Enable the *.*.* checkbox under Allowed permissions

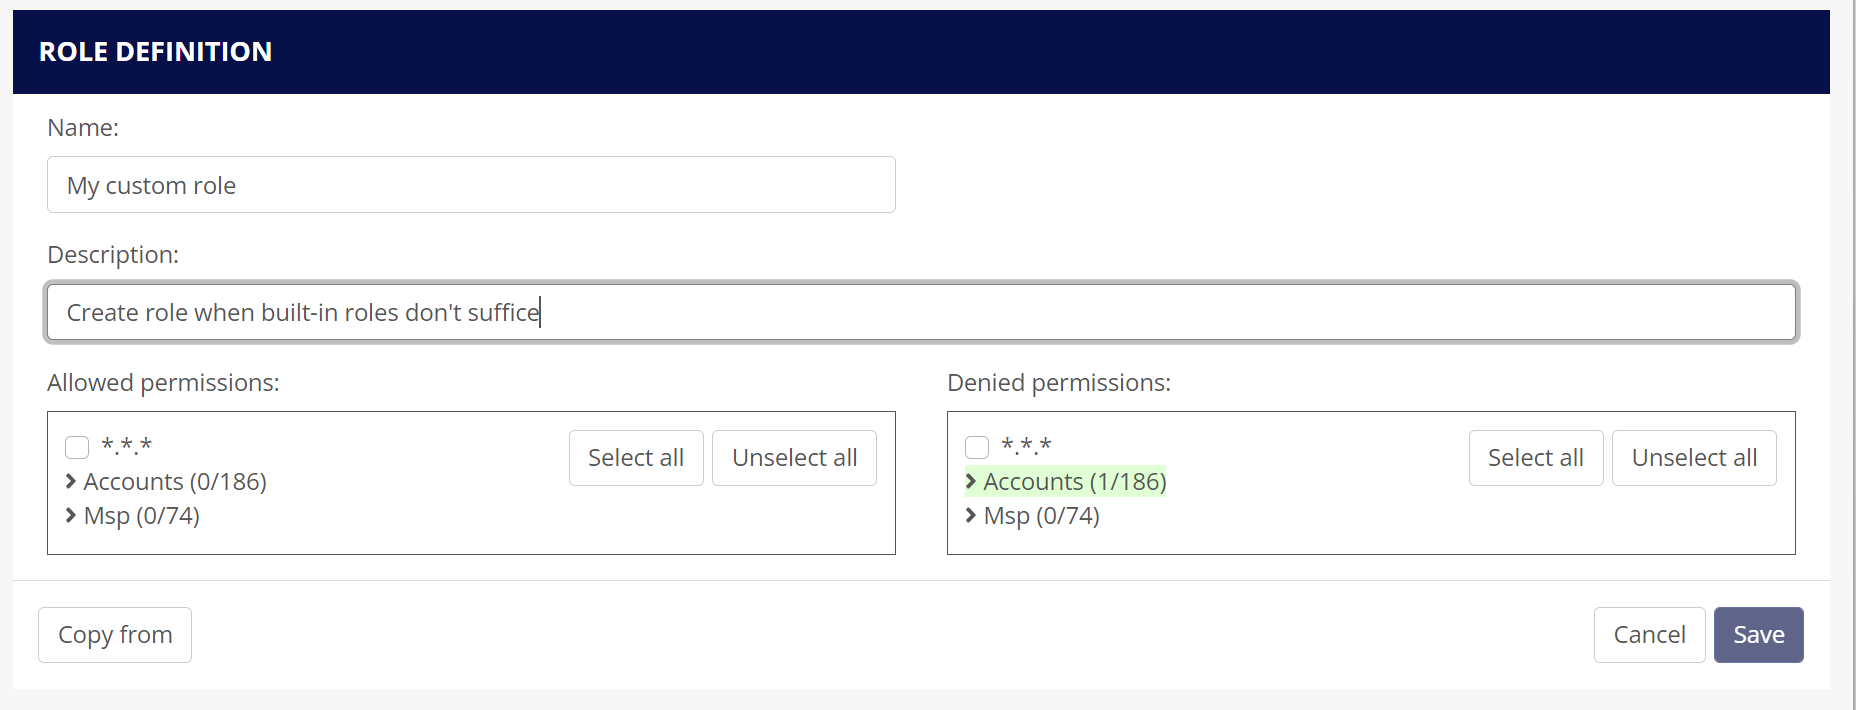[77, 447]
